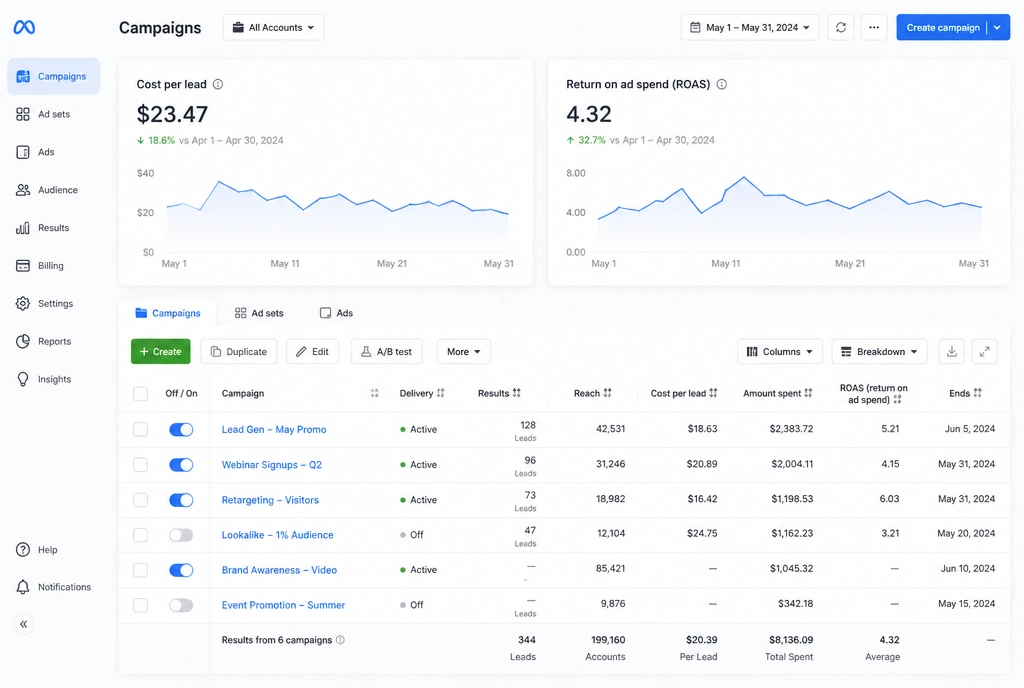Turn off Lead Gen – May Promo campaign

click(181, 430)
